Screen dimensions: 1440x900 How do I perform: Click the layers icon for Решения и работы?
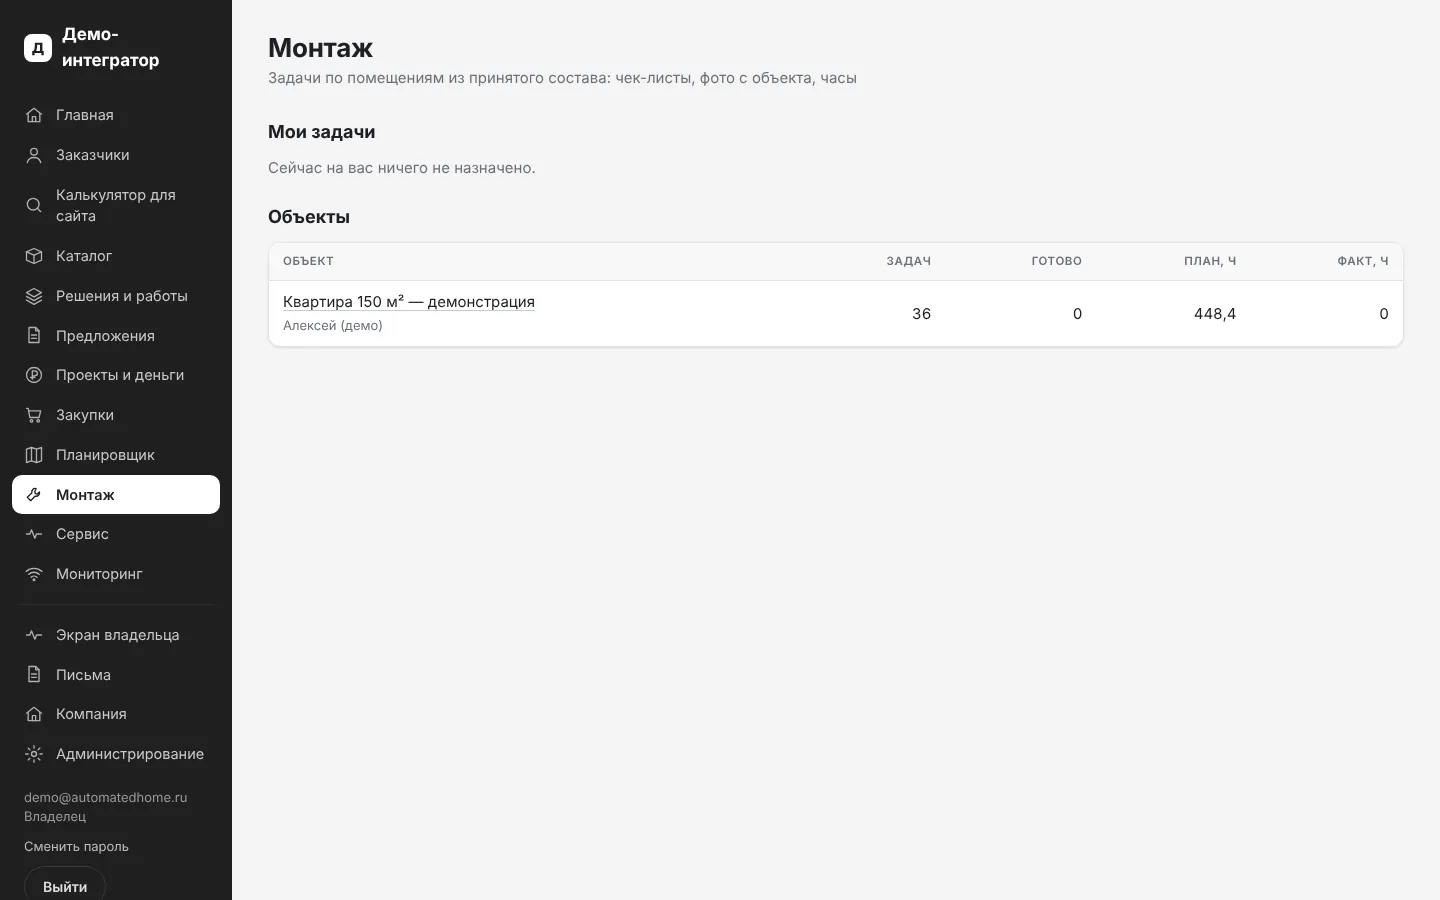click(34, 296)
